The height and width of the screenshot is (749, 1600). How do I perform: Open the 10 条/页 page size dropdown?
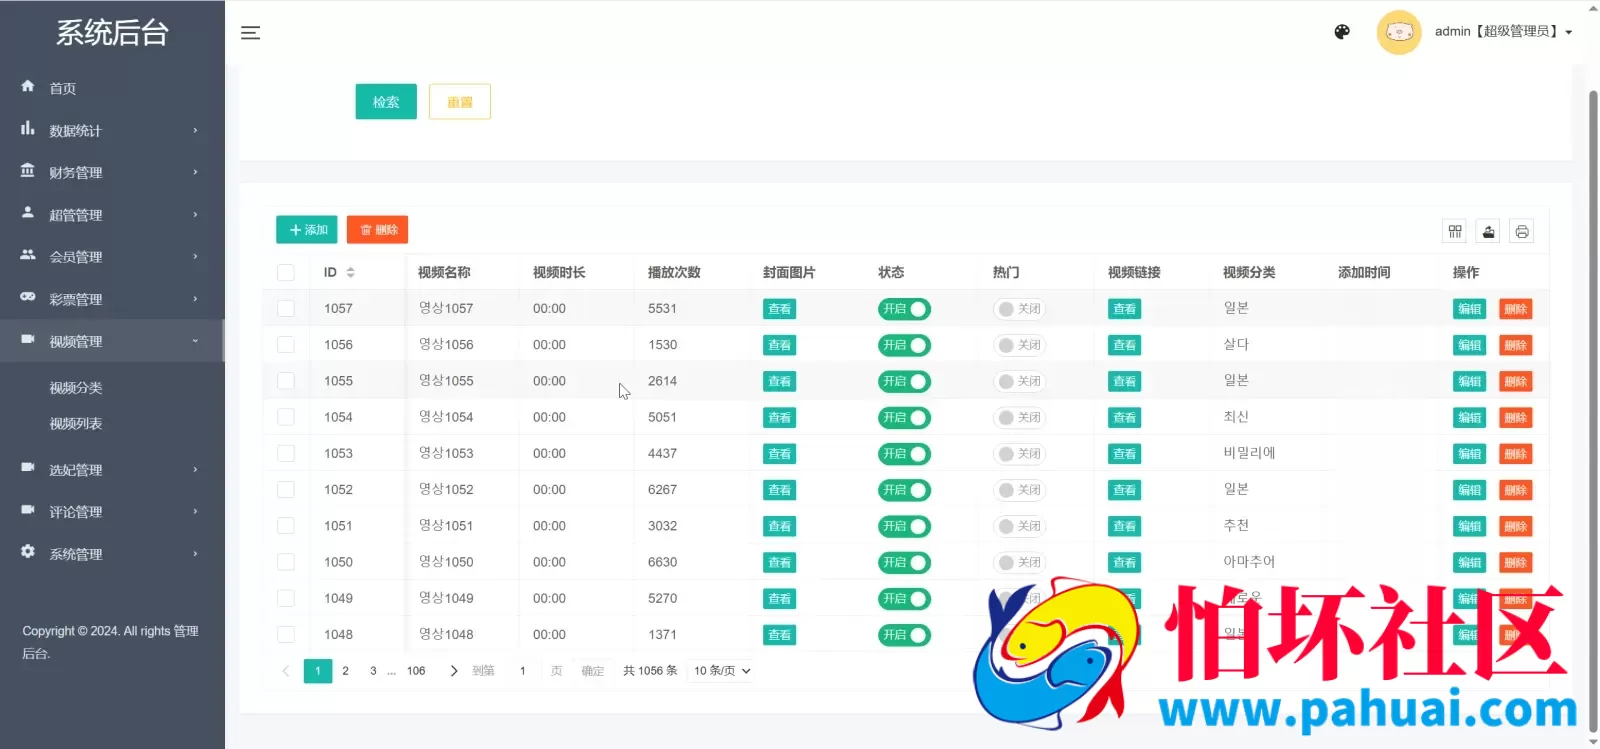(x=722, y=671)
